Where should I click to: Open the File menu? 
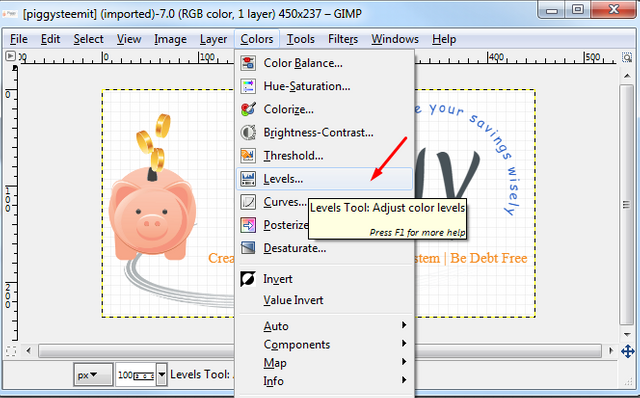(19, 39)
